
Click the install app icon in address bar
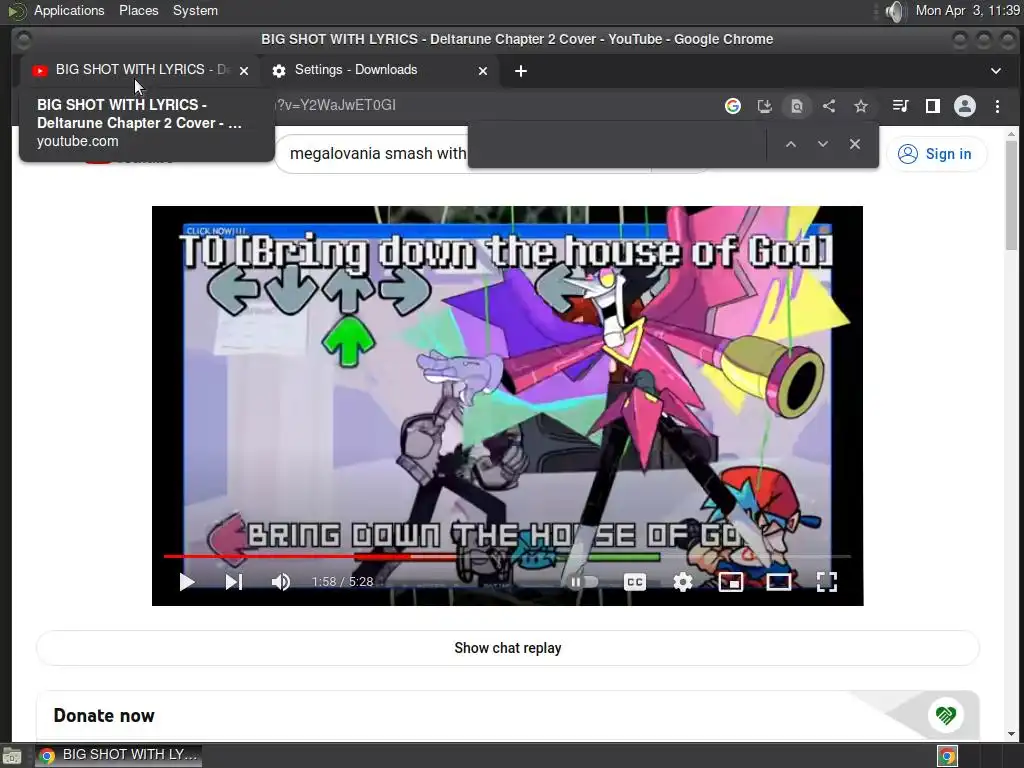coord(765,106)
